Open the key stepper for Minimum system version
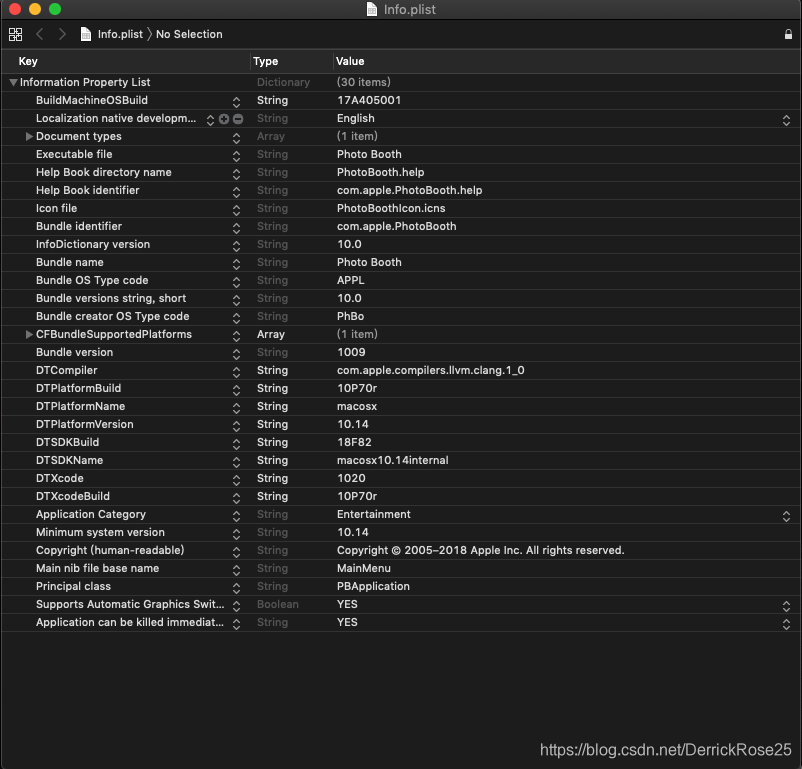 pos(236,534)
